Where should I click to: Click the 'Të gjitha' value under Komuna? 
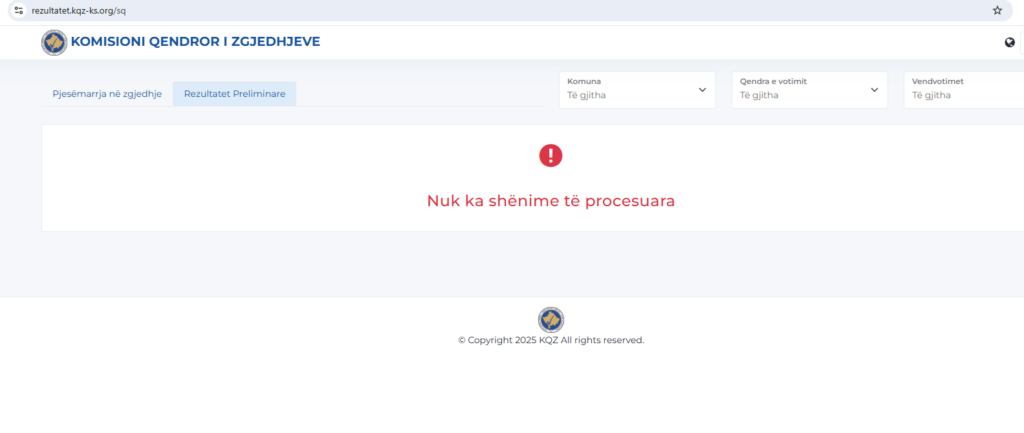[x=587, y=96]
